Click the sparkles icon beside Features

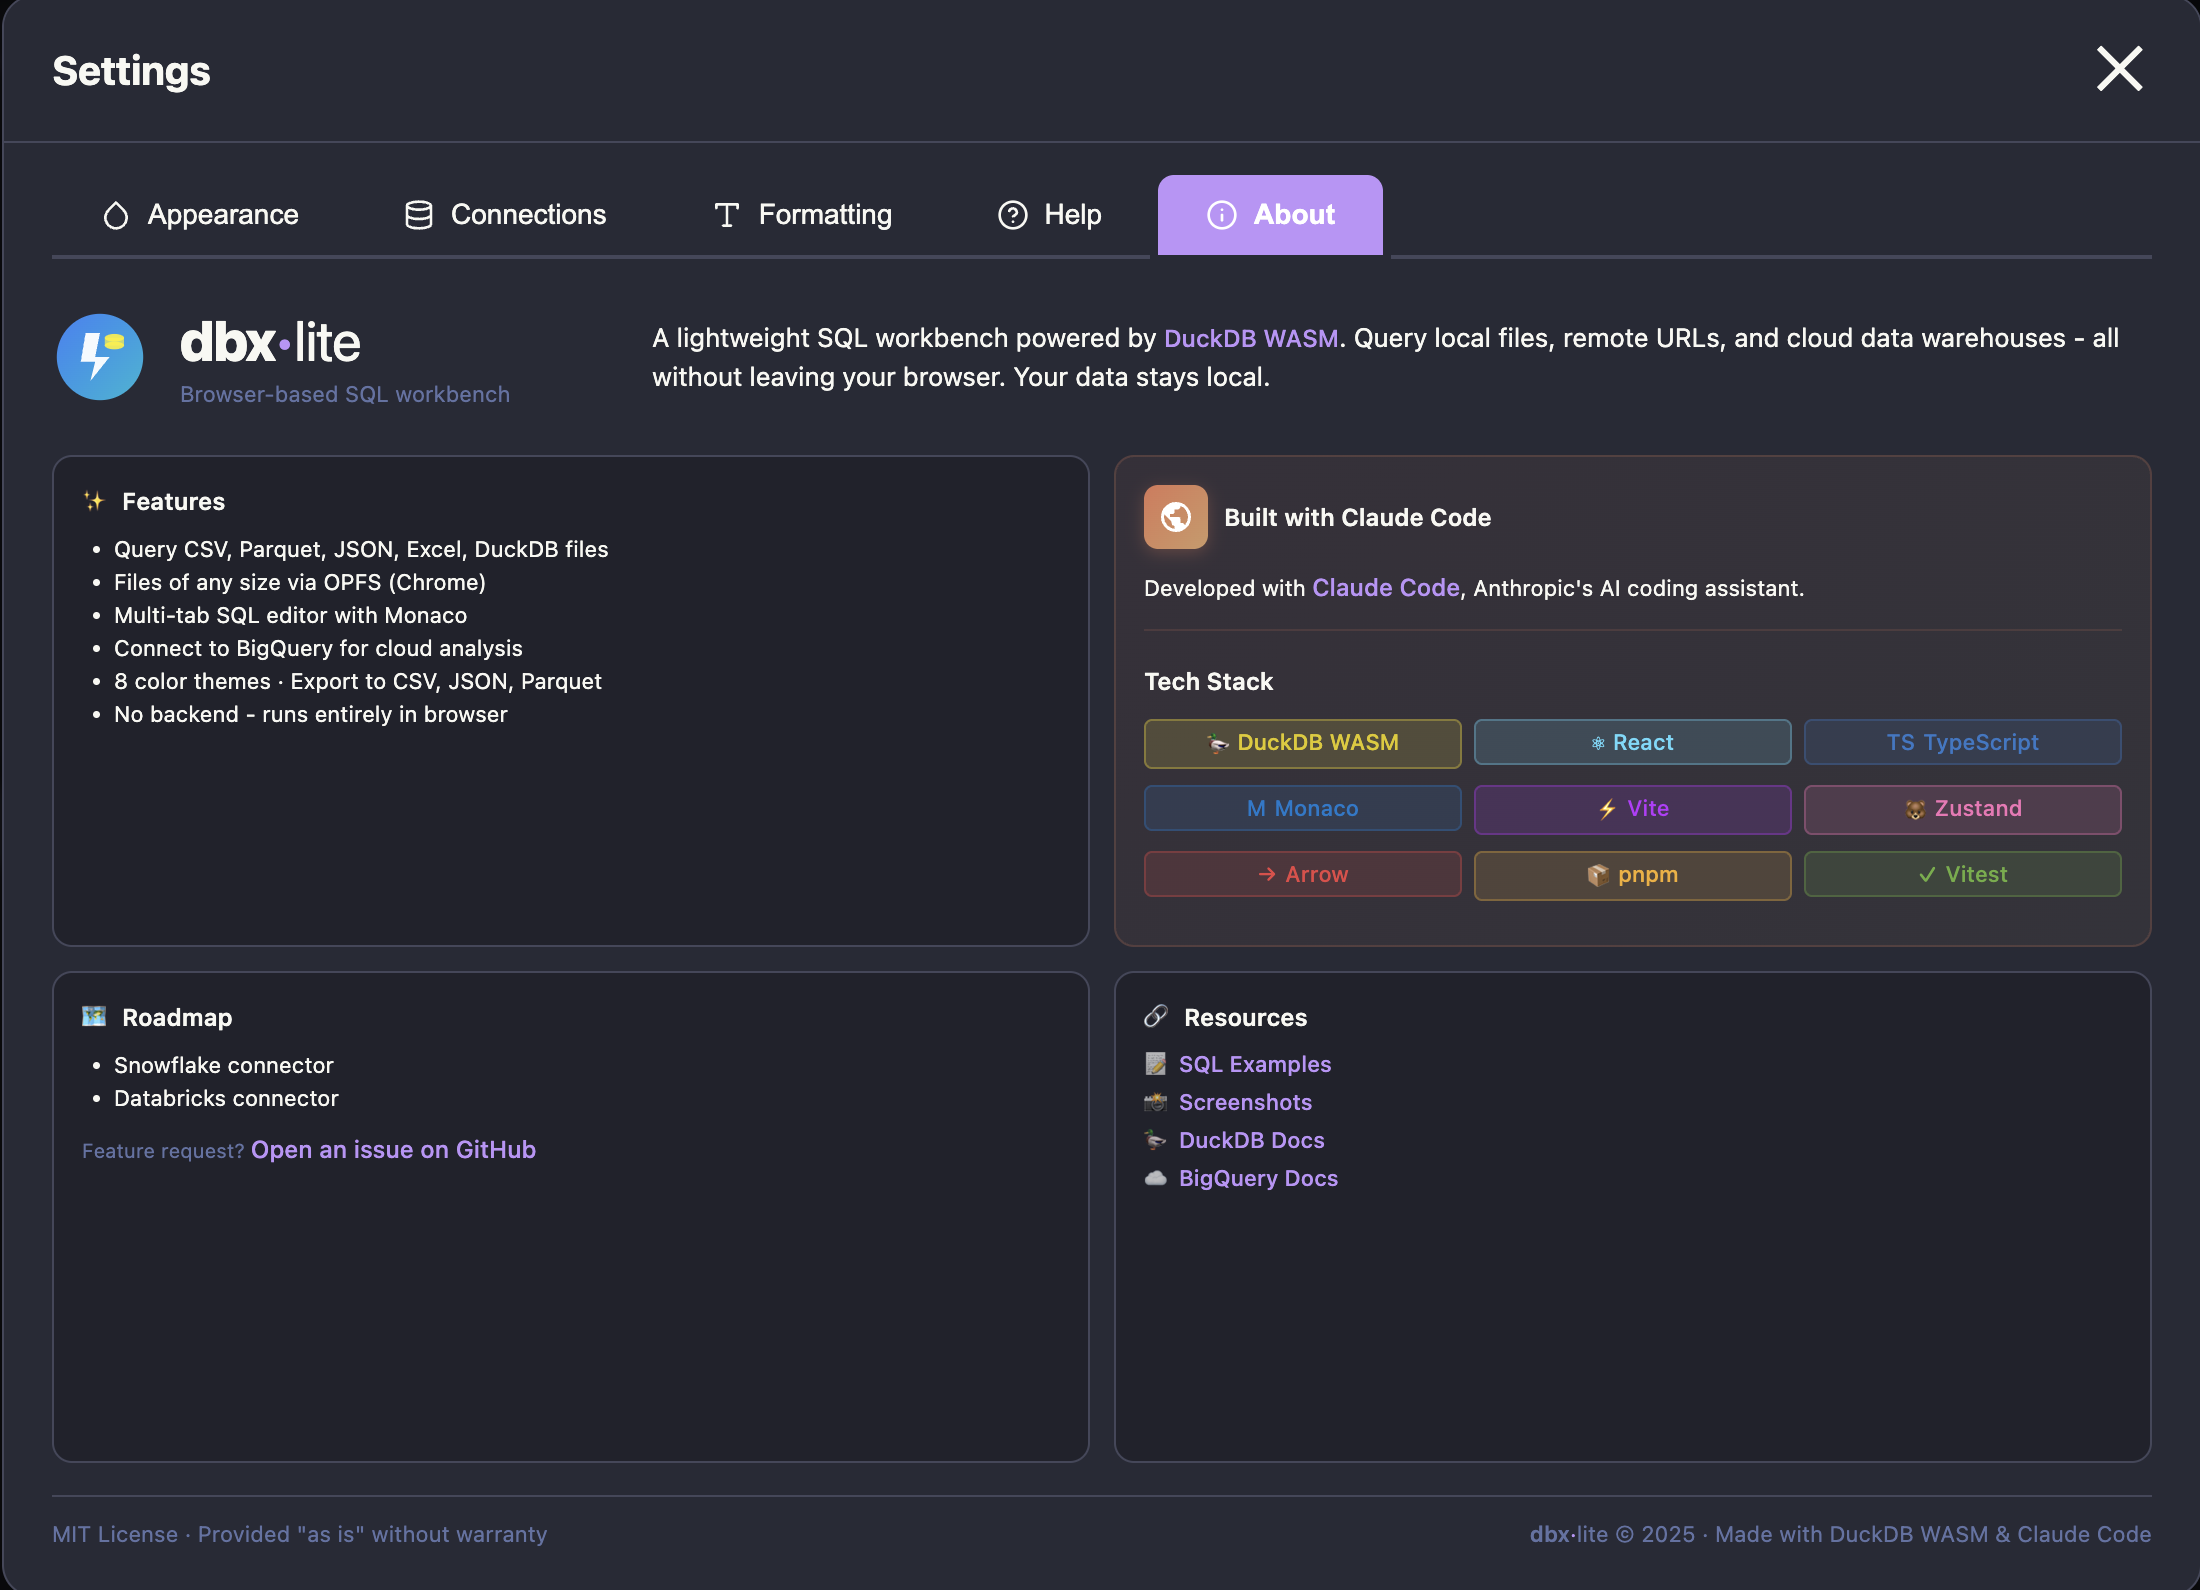click(x=94, y=501)
